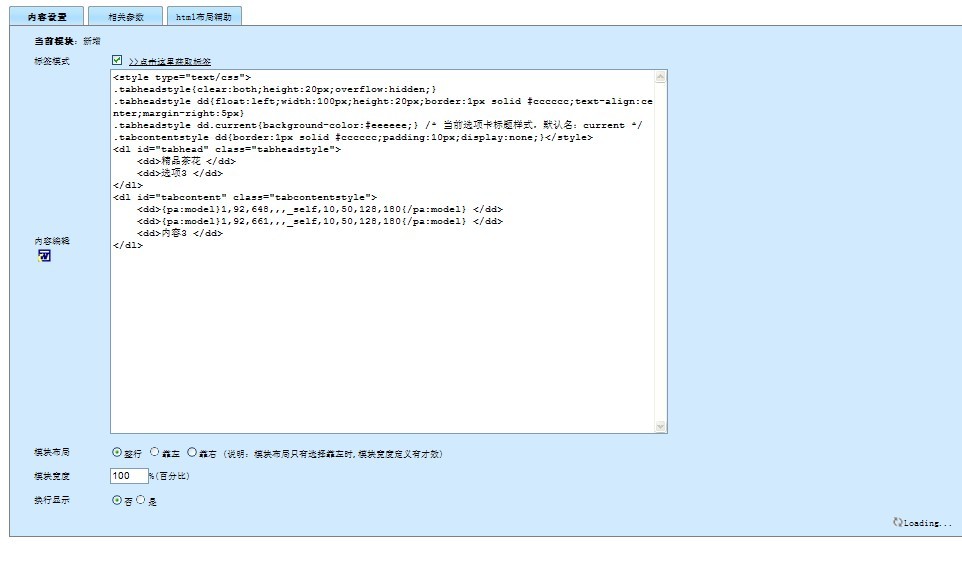Click the code editor's scroll down arrow

[x=660, y=426]
